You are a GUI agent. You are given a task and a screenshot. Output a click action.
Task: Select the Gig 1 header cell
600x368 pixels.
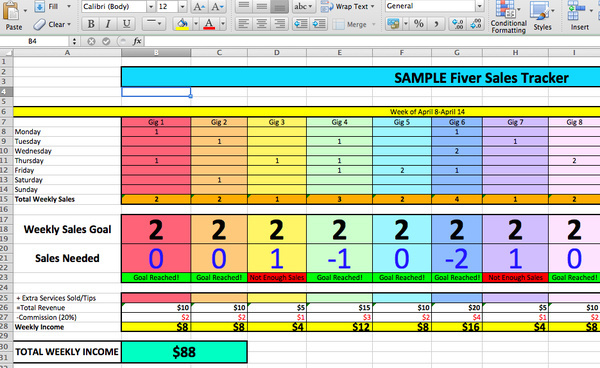(156, 122)
